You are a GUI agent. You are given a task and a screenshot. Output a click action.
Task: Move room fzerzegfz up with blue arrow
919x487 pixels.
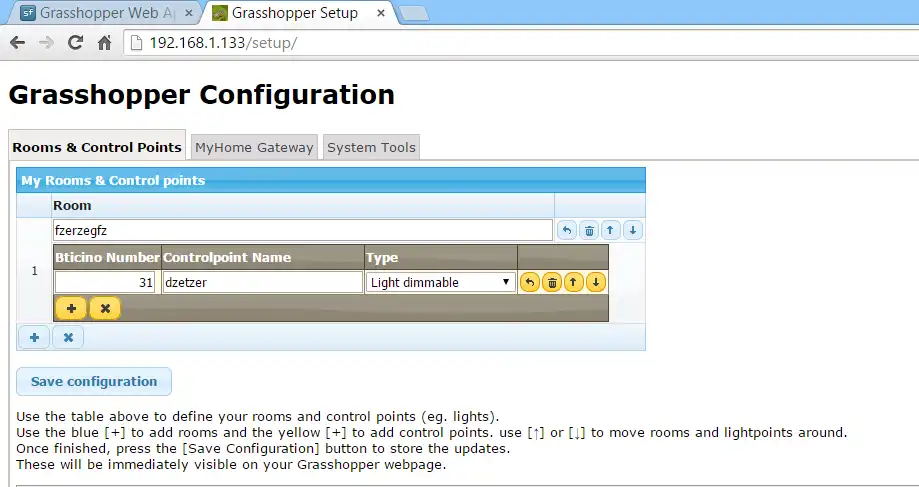(x=611, y=230)
